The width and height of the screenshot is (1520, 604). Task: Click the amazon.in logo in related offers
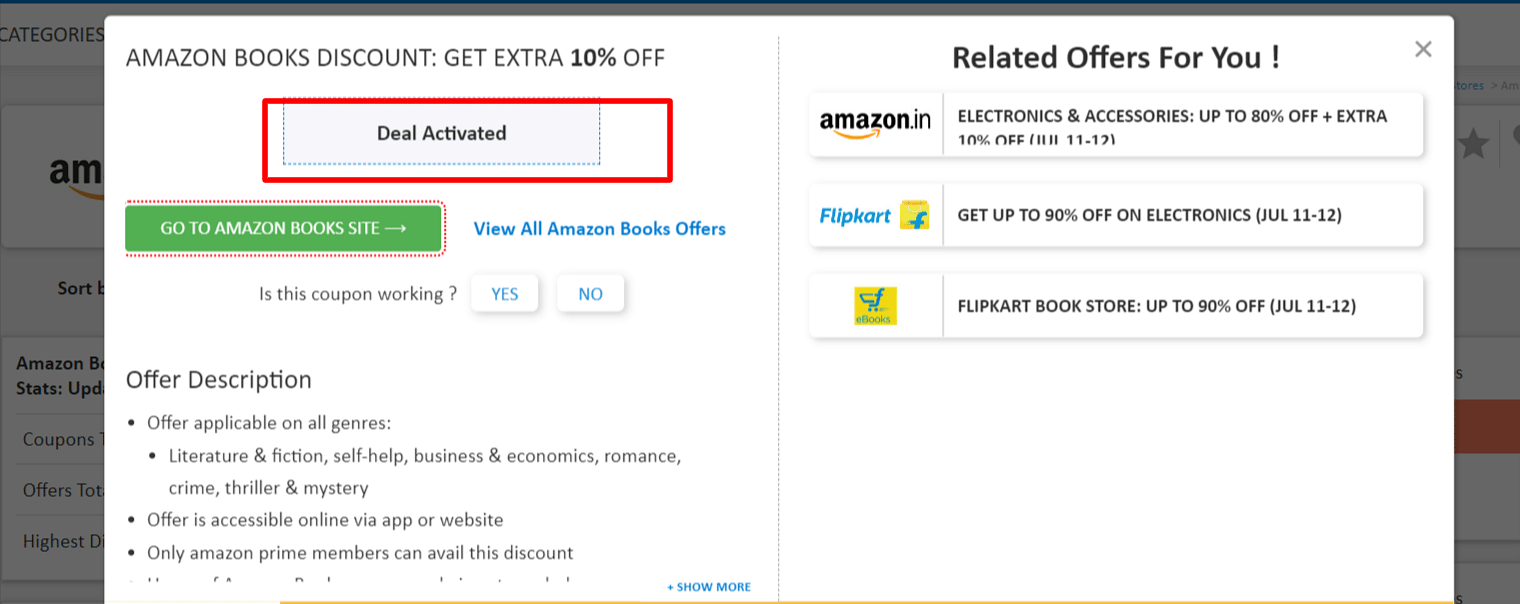pos(875,124)
